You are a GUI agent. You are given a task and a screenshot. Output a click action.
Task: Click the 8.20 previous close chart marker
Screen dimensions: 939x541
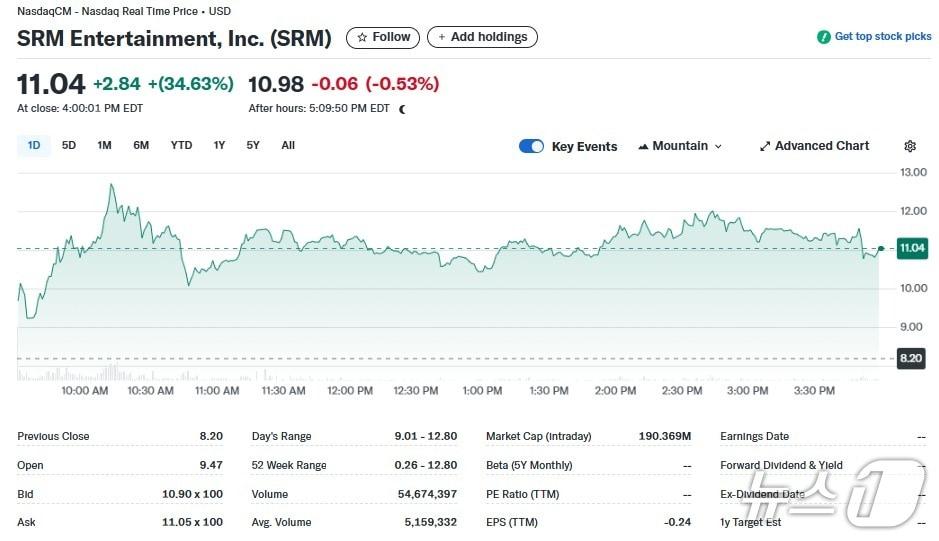point(910,358)
